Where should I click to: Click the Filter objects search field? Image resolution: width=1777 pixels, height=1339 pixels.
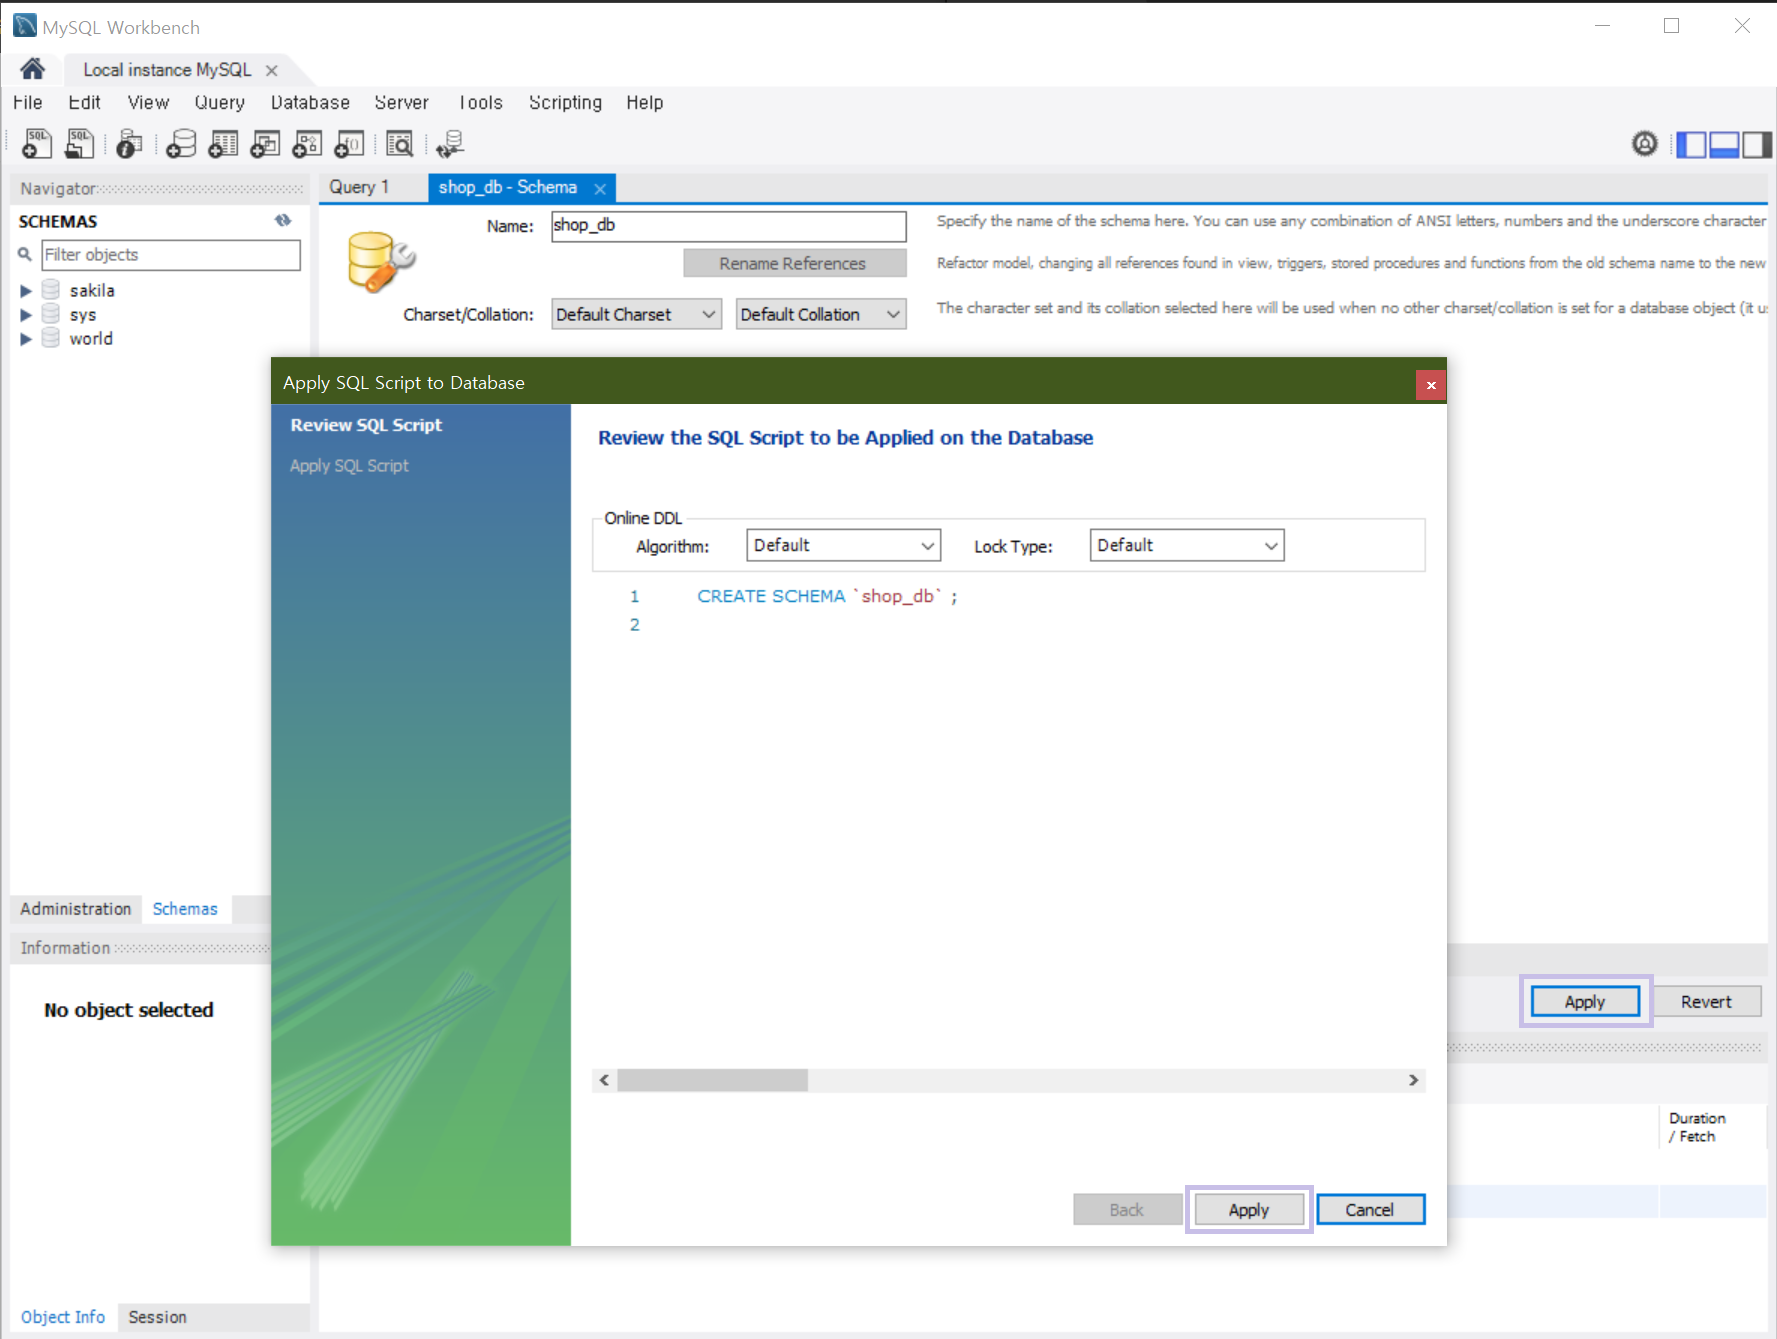pos(171,255)
